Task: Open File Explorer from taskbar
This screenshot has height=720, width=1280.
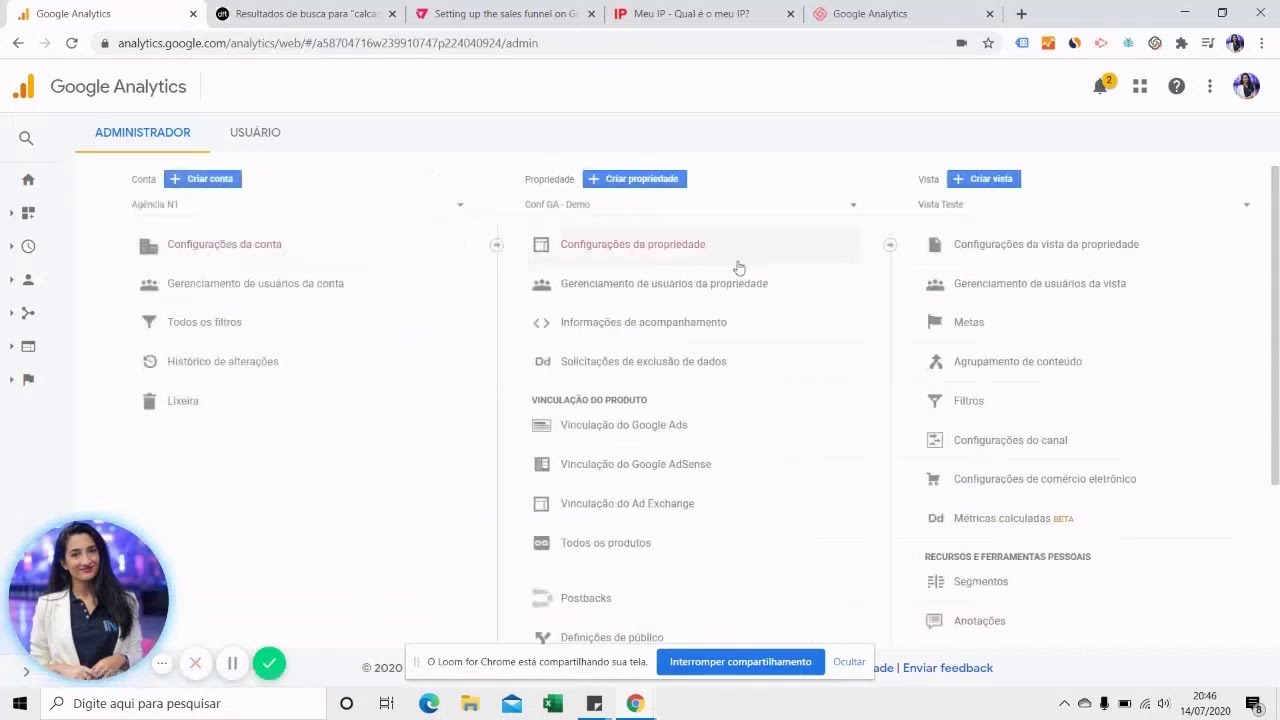Action: [470, 704]
